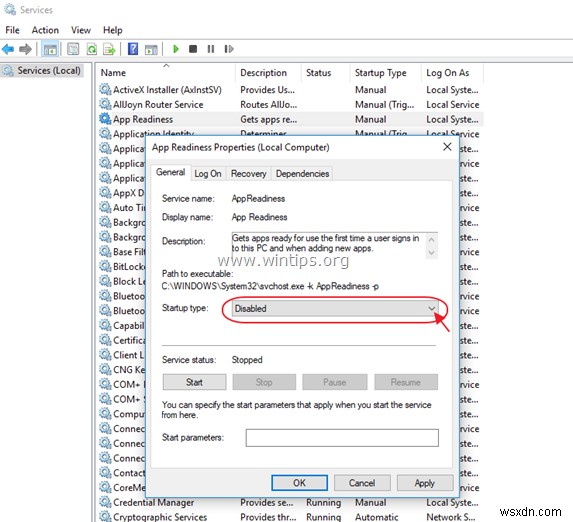The width and height of the screenshot is (573, 522).
Task: Click the CoreMe service gear icon
Action: point(105,487)
